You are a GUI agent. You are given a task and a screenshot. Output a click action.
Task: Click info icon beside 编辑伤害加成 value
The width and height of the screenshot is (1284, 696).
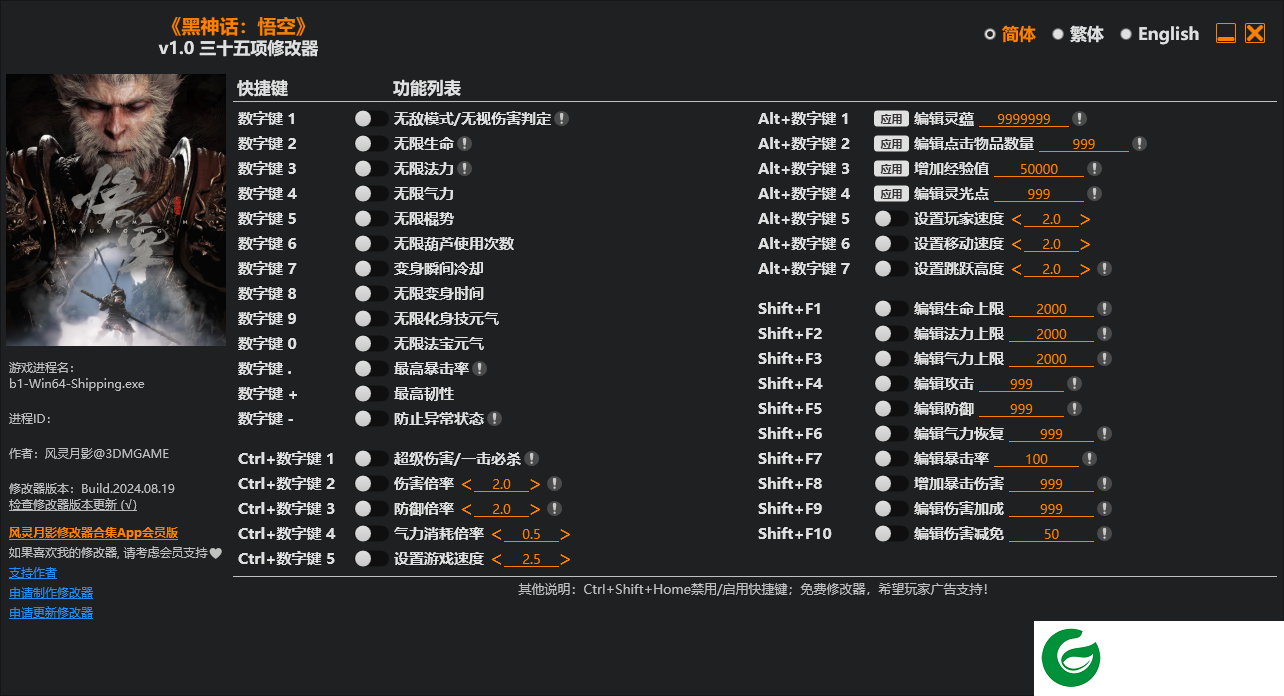1104,509
